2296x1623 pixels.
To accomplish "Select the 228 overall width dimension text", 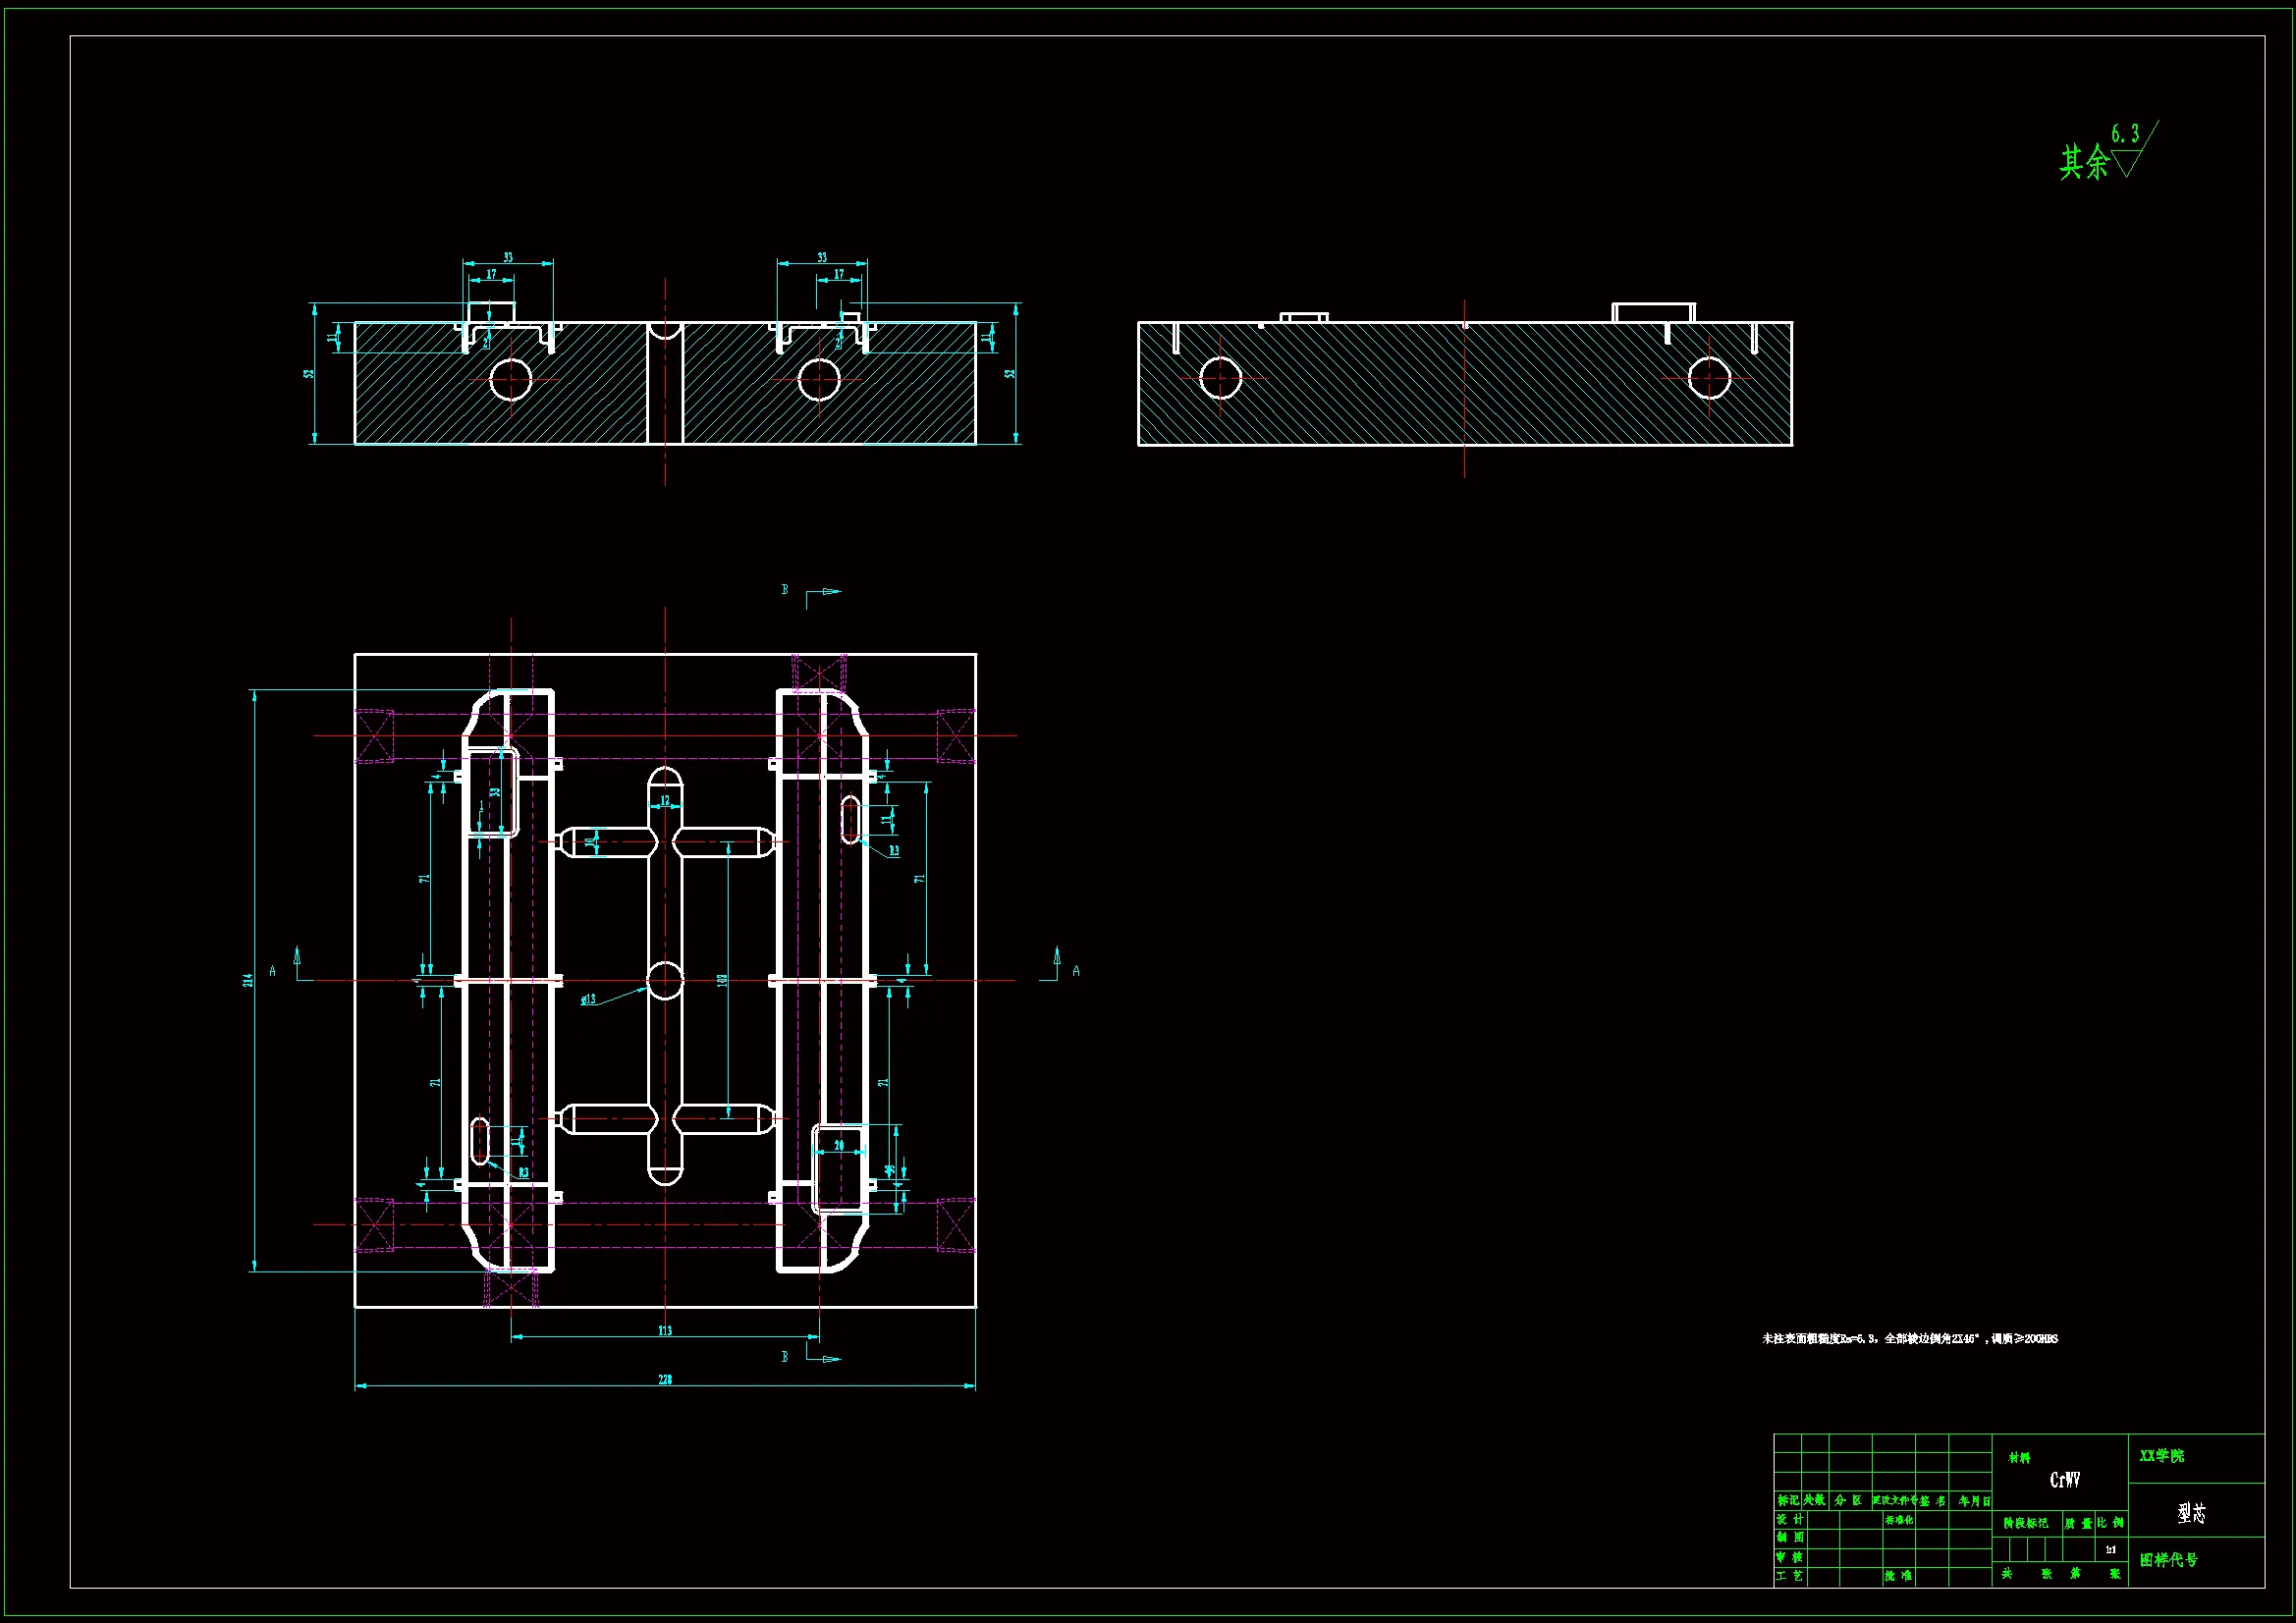I will pos(665,1379).
